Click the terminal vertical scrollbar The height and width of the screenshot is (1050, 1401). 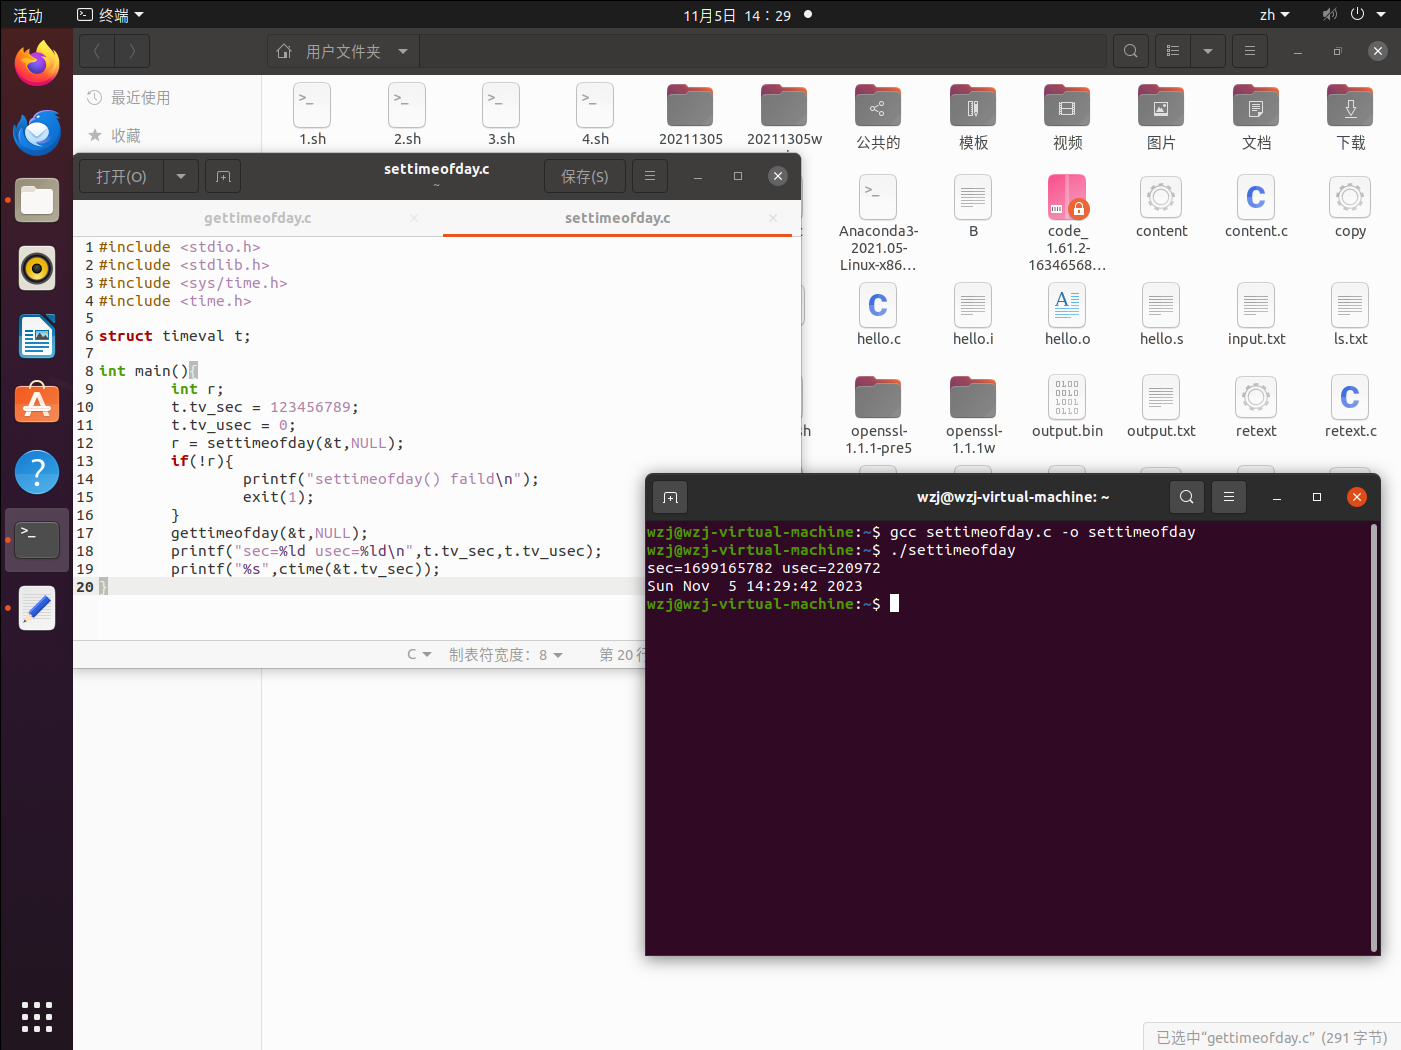(1374, 737)
